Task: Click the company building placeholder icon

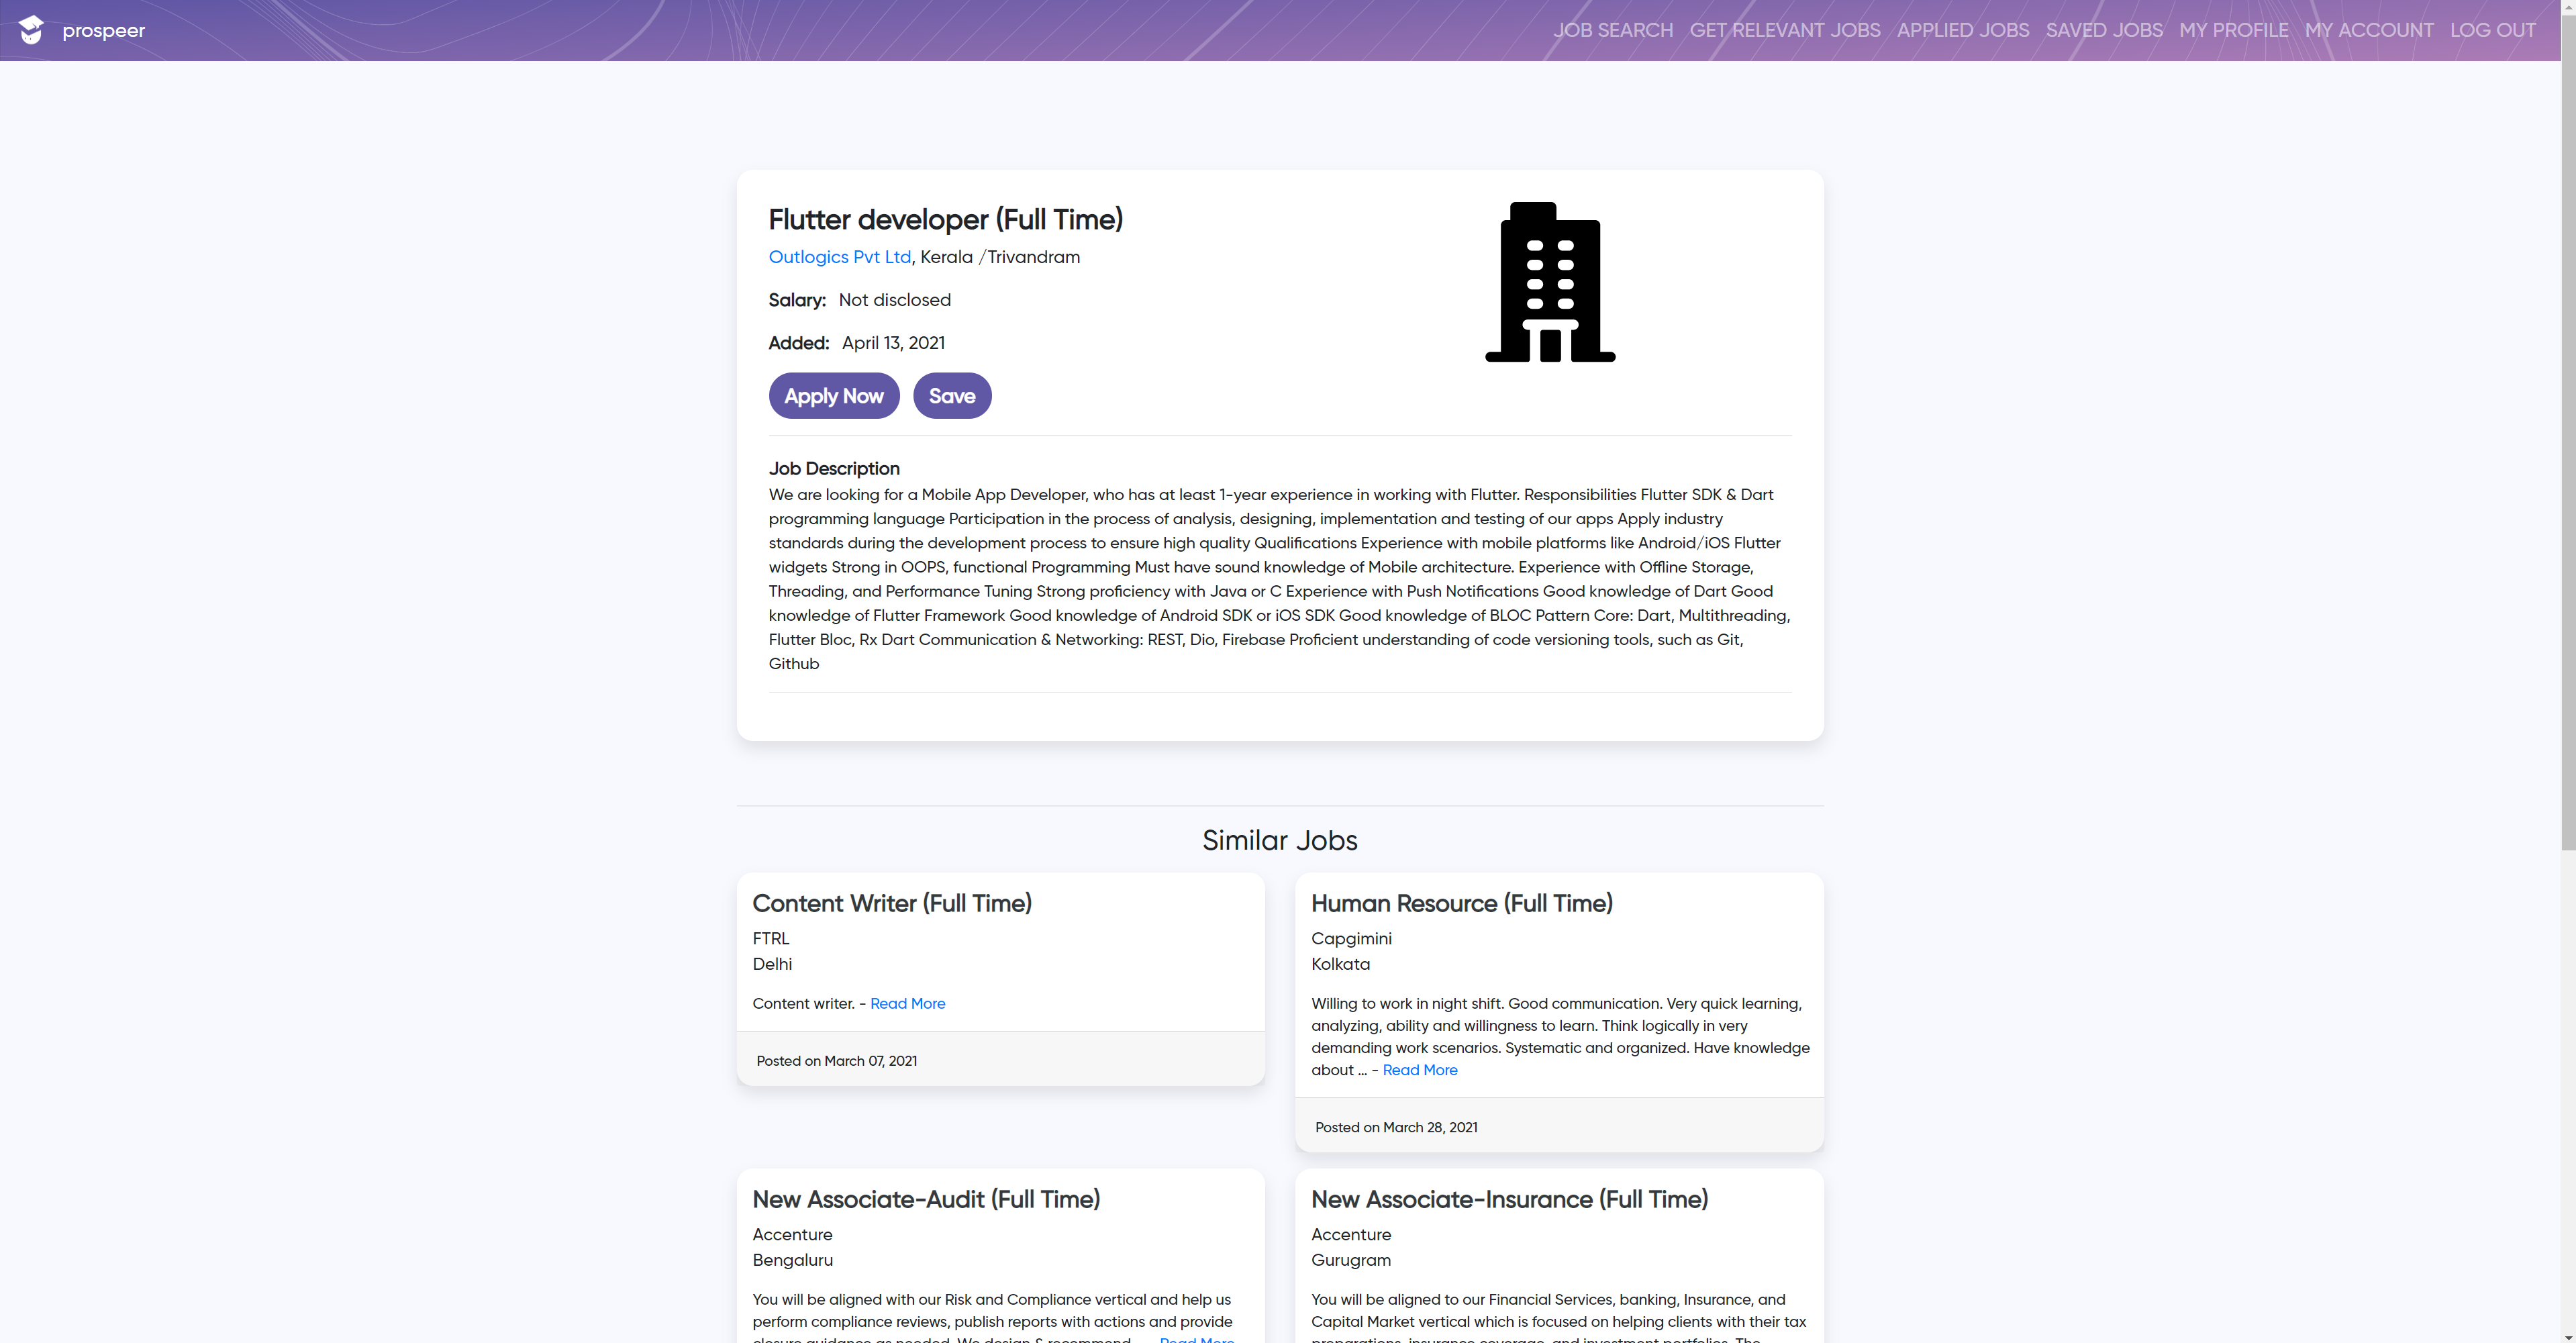Action: pyautogui.click(x=1550, y=282)
